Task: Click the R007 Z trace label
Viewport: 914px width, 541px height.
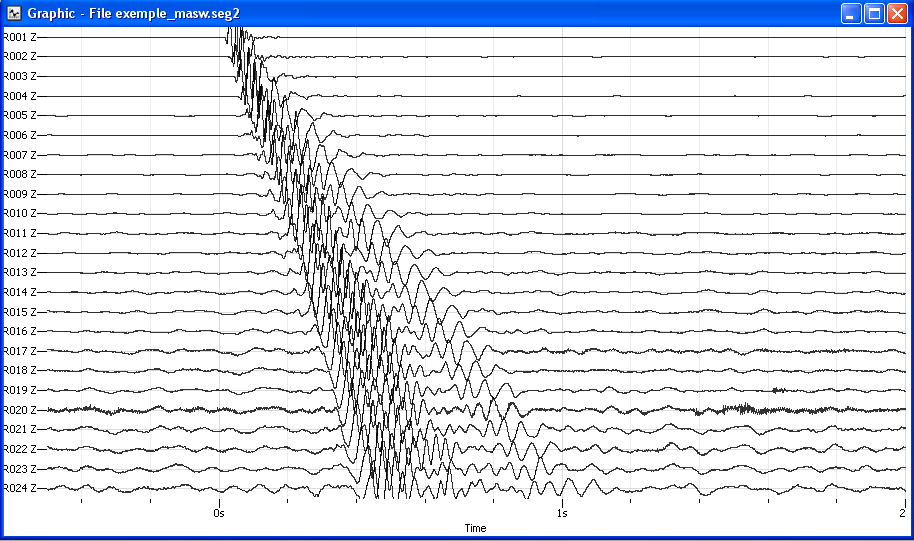Action: [20, 155]
